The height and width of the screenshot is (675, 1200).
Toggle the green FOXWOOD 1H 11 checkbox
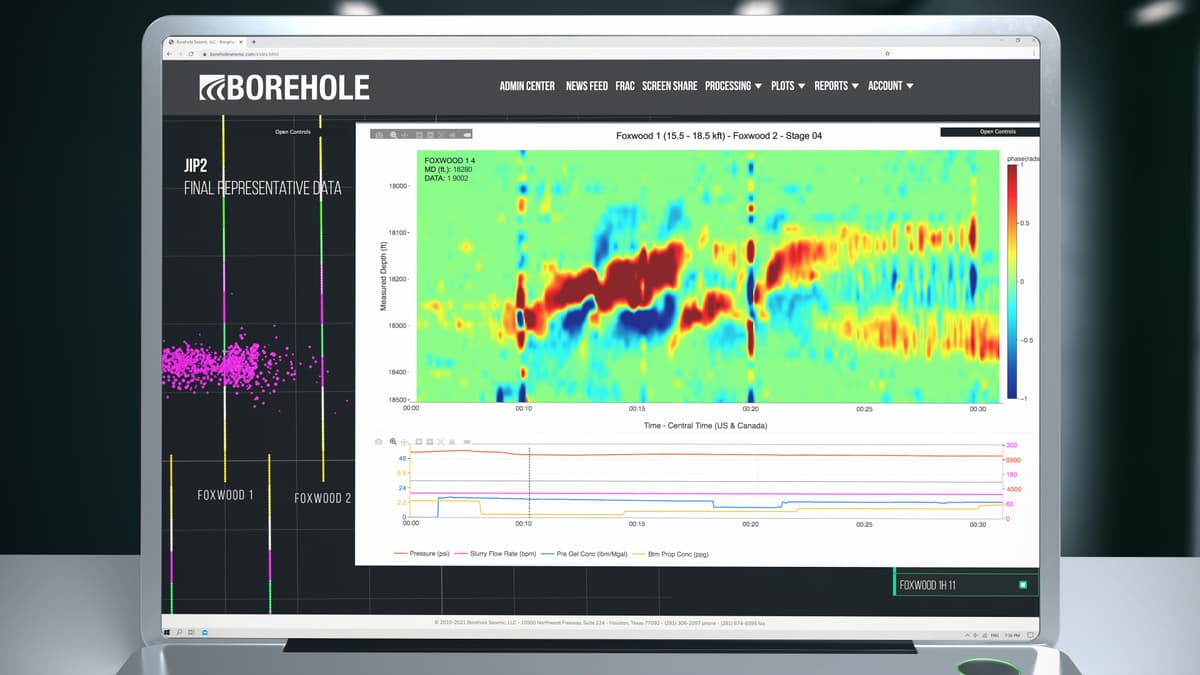pyautogui.click(x=1022, y=585)
